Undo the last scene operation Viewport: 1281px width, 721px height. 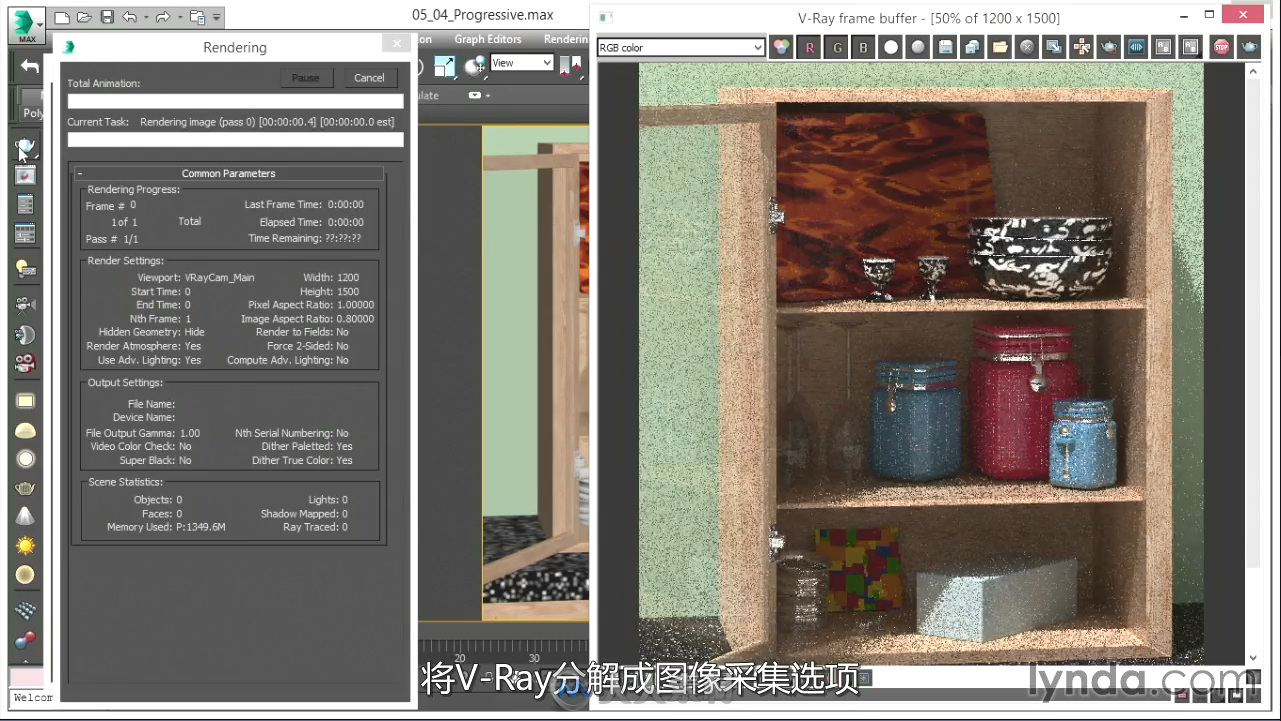click(x=129, y=17)
